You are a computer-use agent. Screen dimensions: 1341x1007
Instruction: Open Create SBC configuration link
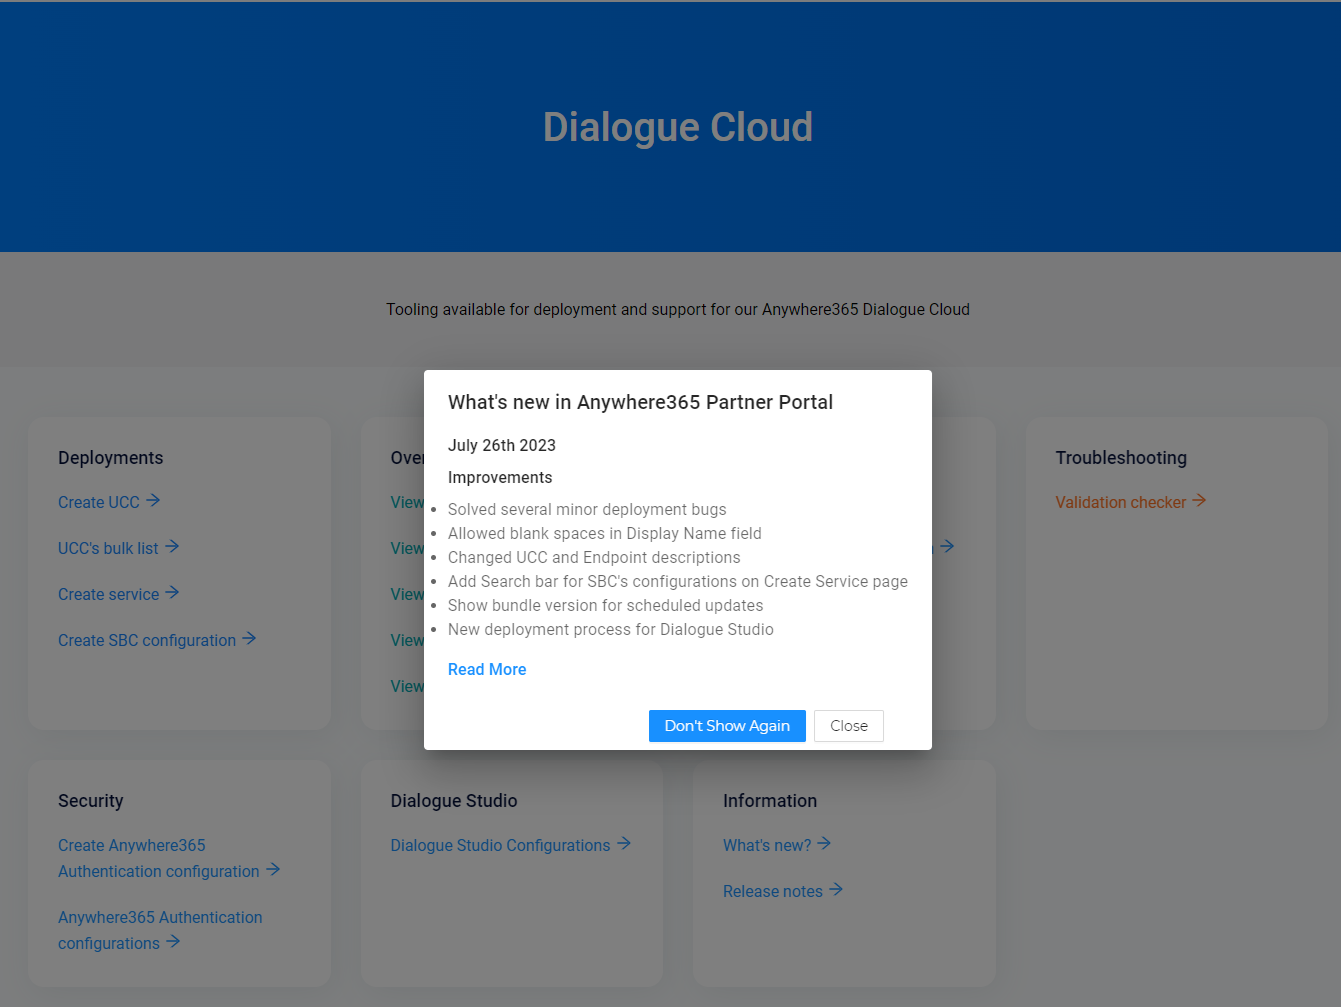(x=147, y=640)
